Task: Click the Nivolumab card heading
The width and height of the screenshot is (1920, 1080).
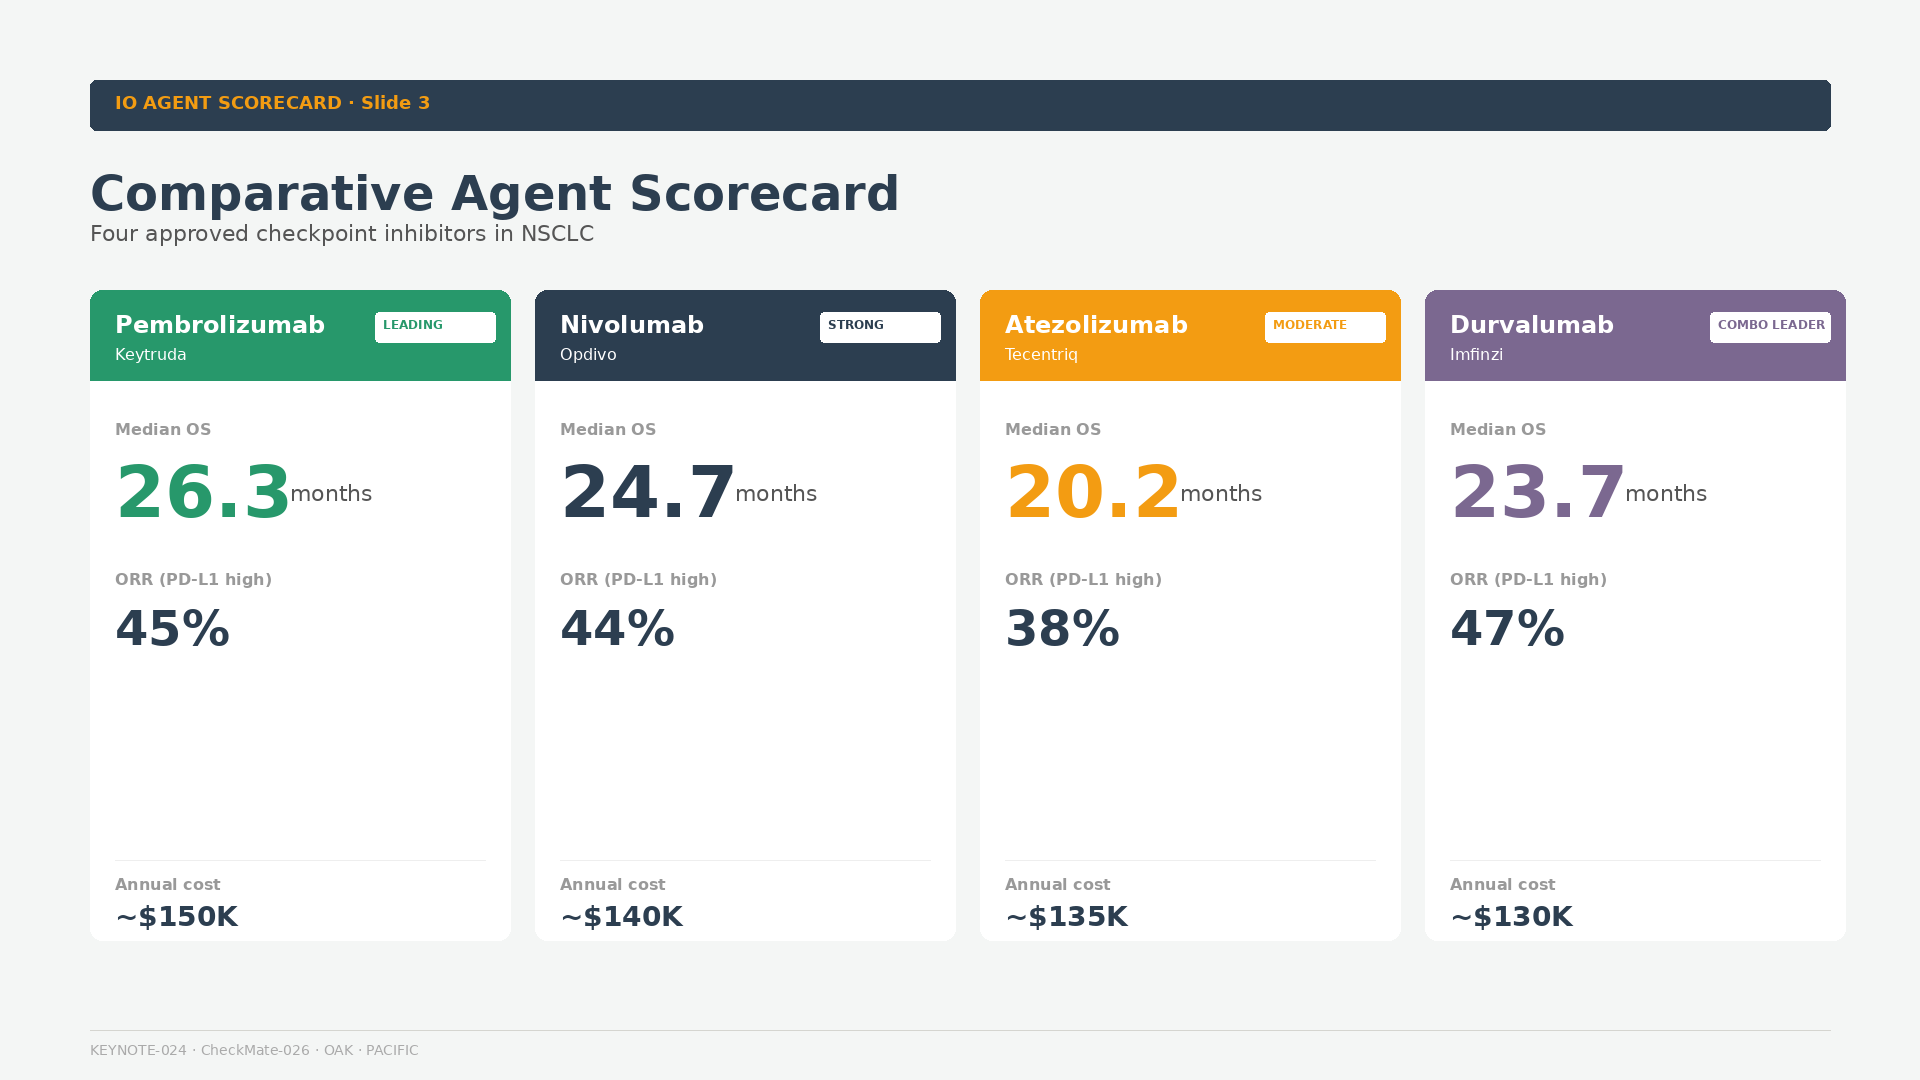Action: [632, 325]
